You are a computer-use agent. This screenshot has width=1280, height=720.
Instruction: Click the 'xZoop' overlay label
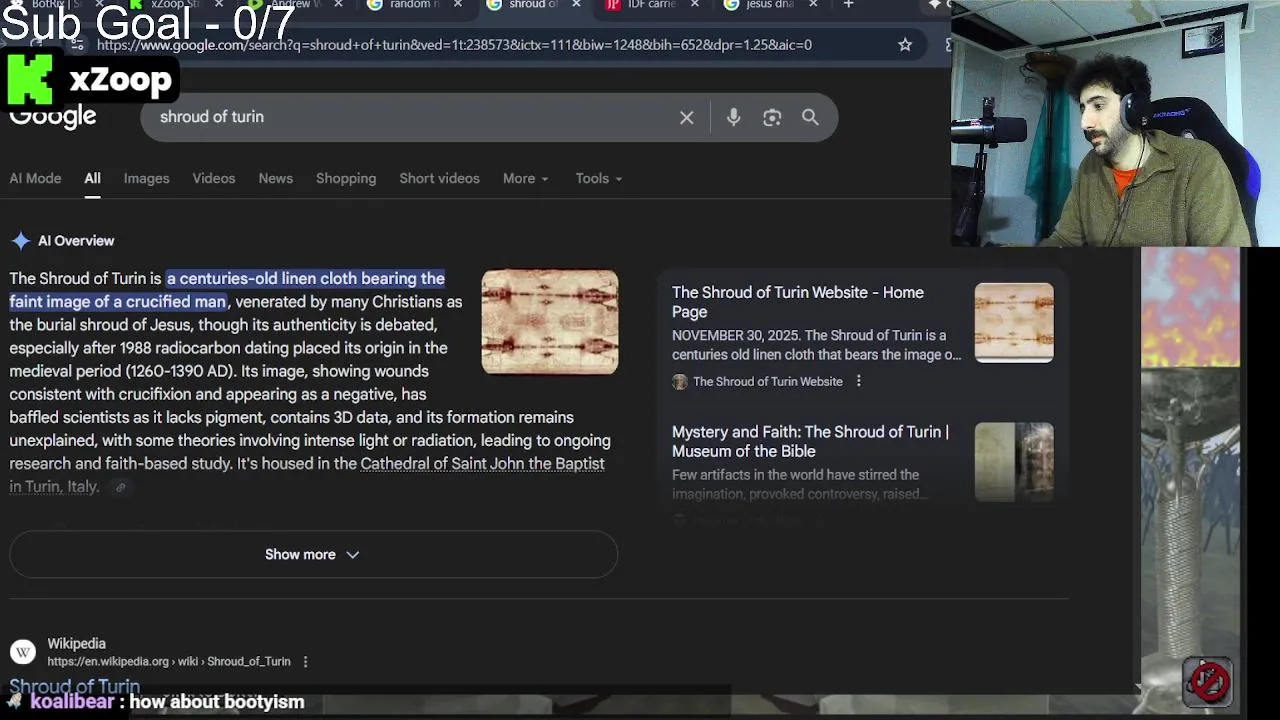tap(120, 79)
